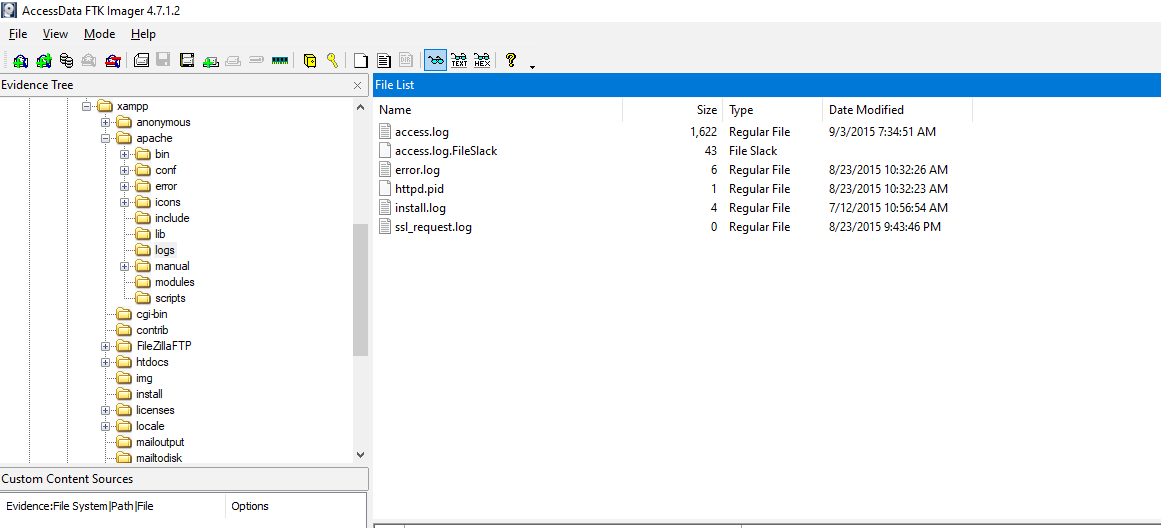
Task: Click the Evidence Tree scrollbar thumb
Action: click(361, 290)
